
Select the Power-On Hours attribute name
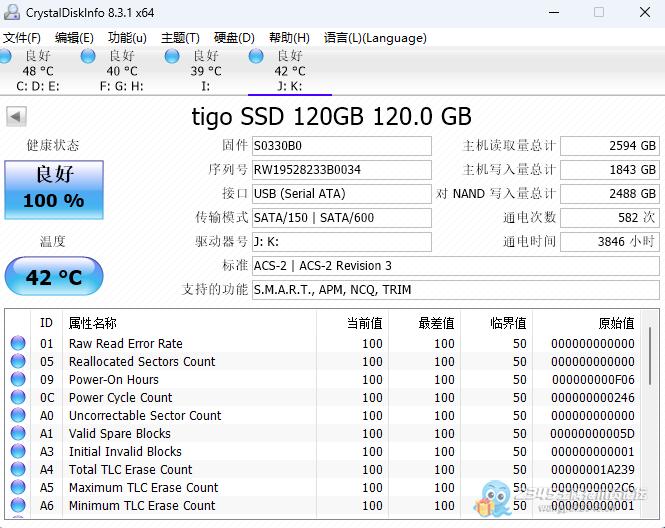(114, 380)
